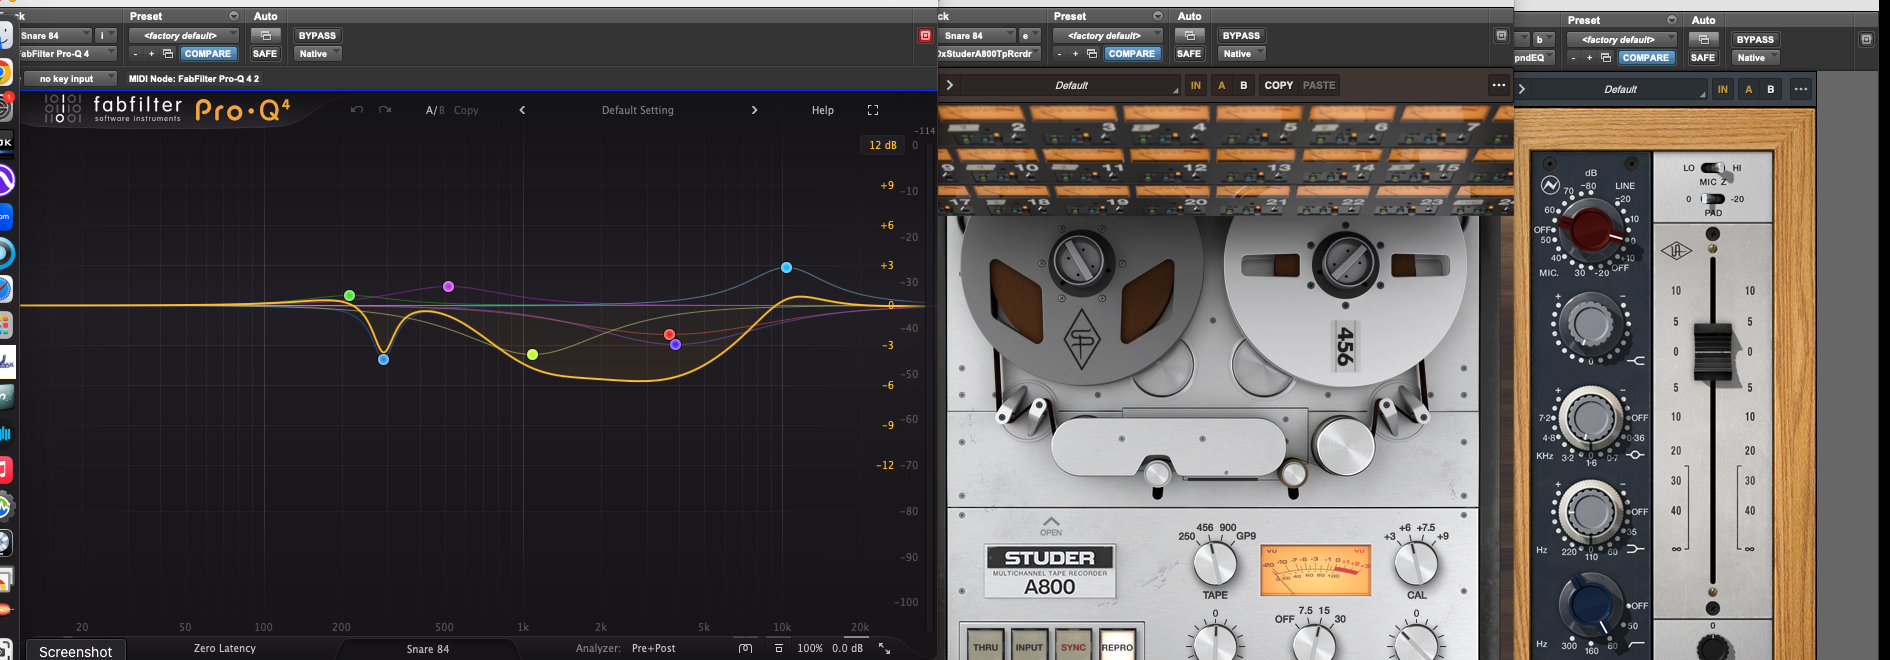Select REPRO mode on Studer
The height and width of the screenshot is (660, 1890).
[x=1117, y=646]
